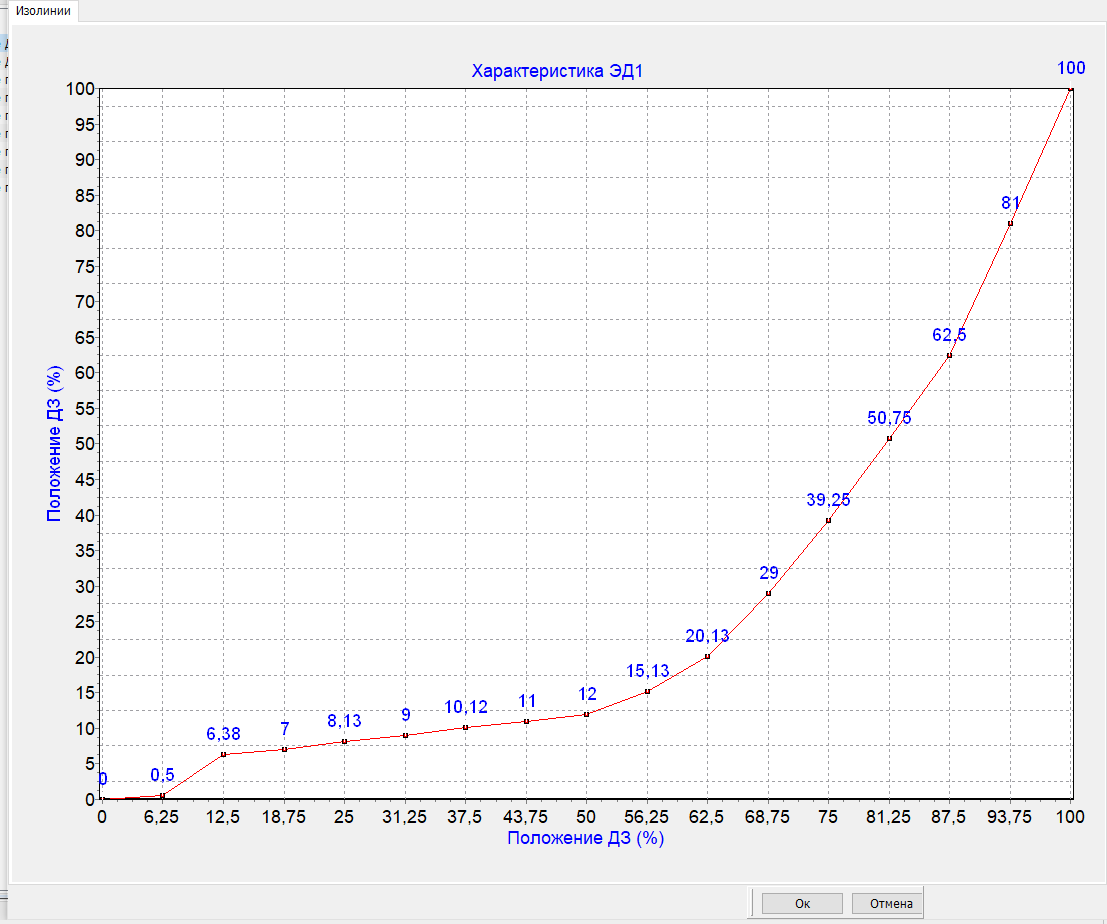Select the curve marker at value 62,5
The height and width of the screenshot is (924, 1107).
click(949, 355)
